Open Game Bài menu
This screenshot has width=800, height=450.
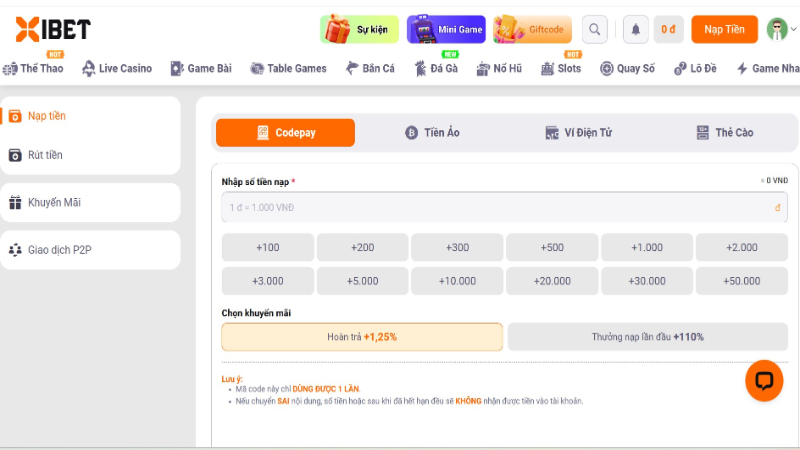[201, 68]
